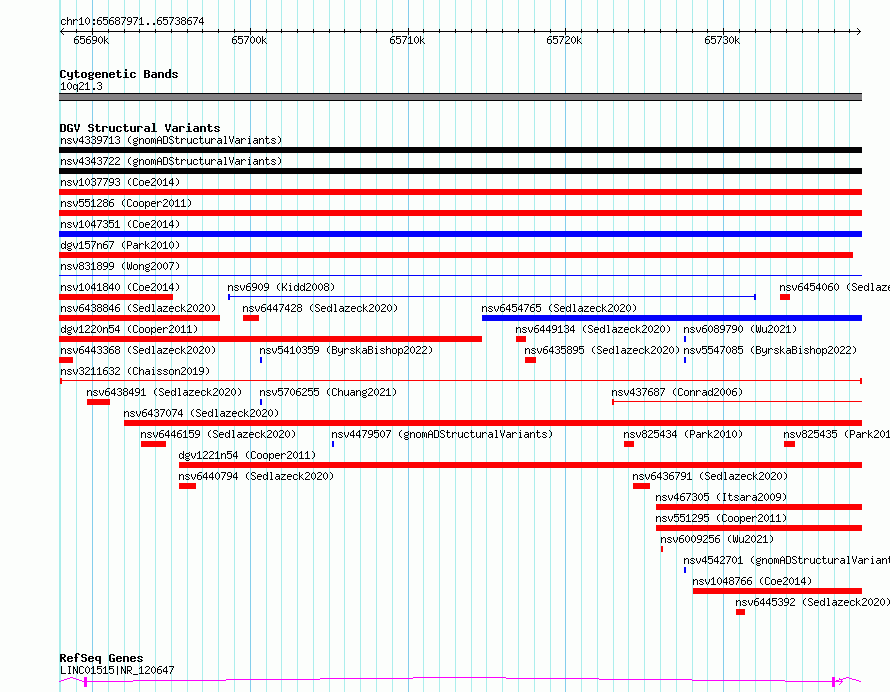Click the 65690k ruler tick label
Viewport: 890px width, 692px height.
[91, 40]
